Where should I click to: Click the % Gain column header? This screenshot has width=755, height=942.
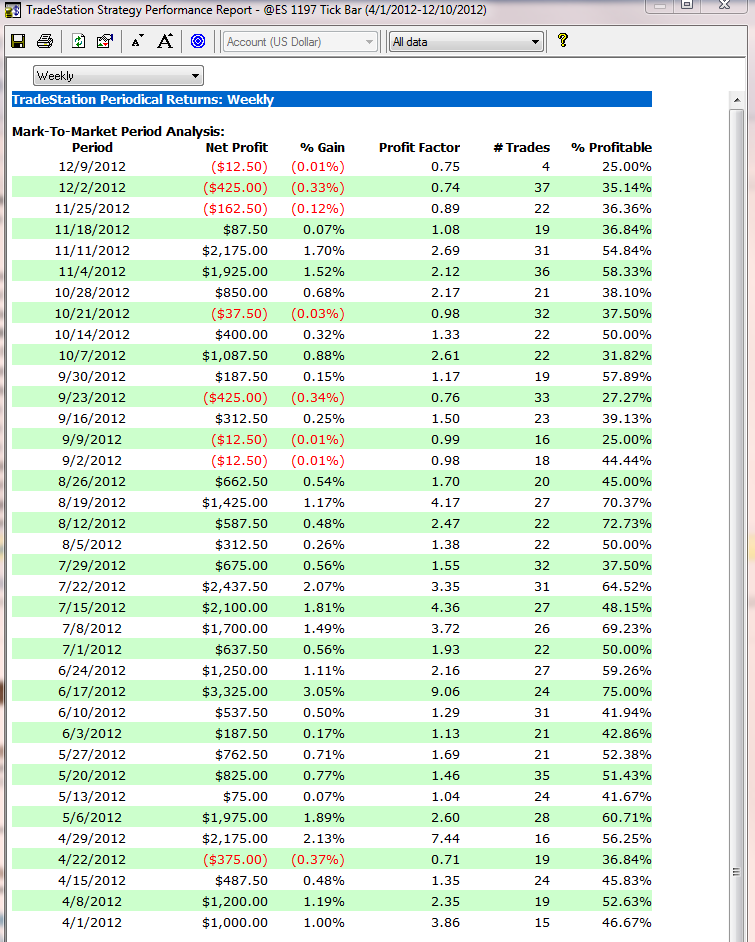coord(323,148)
